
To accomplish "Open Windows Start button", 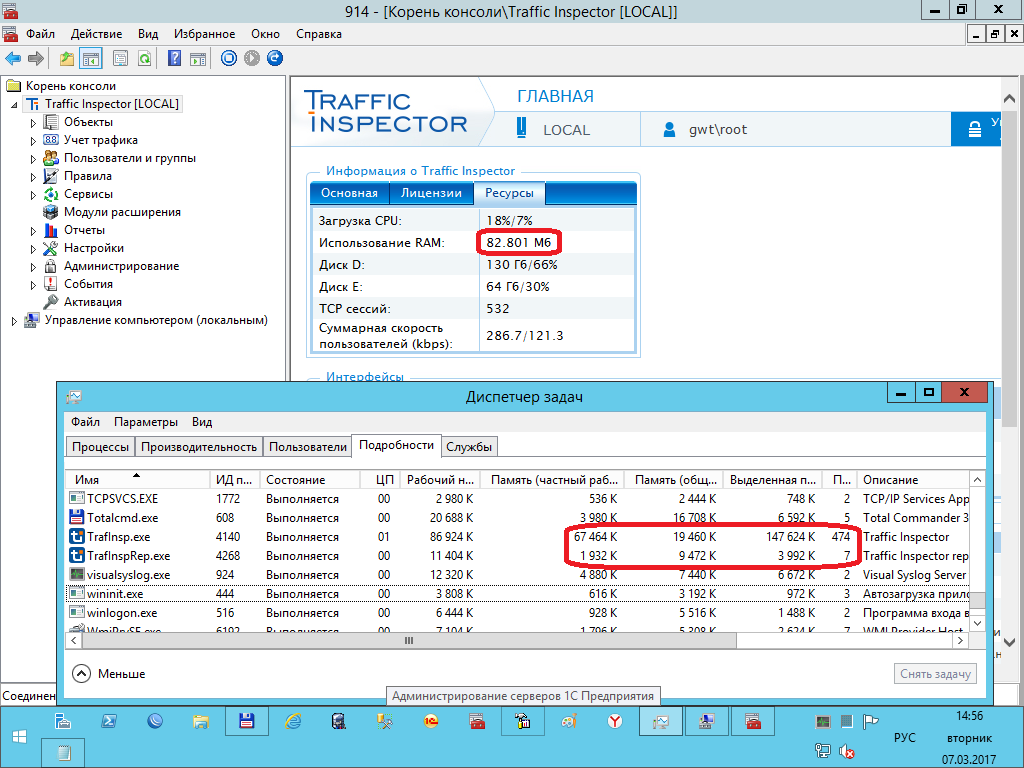I will (x=20, y=737).
